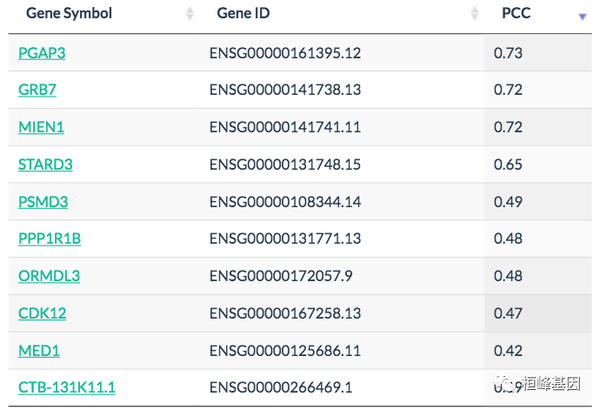Go to the ORMDL3 gene page
This screenshot has width=600, height=410.
pyautogui.click(x=49, y=275)
